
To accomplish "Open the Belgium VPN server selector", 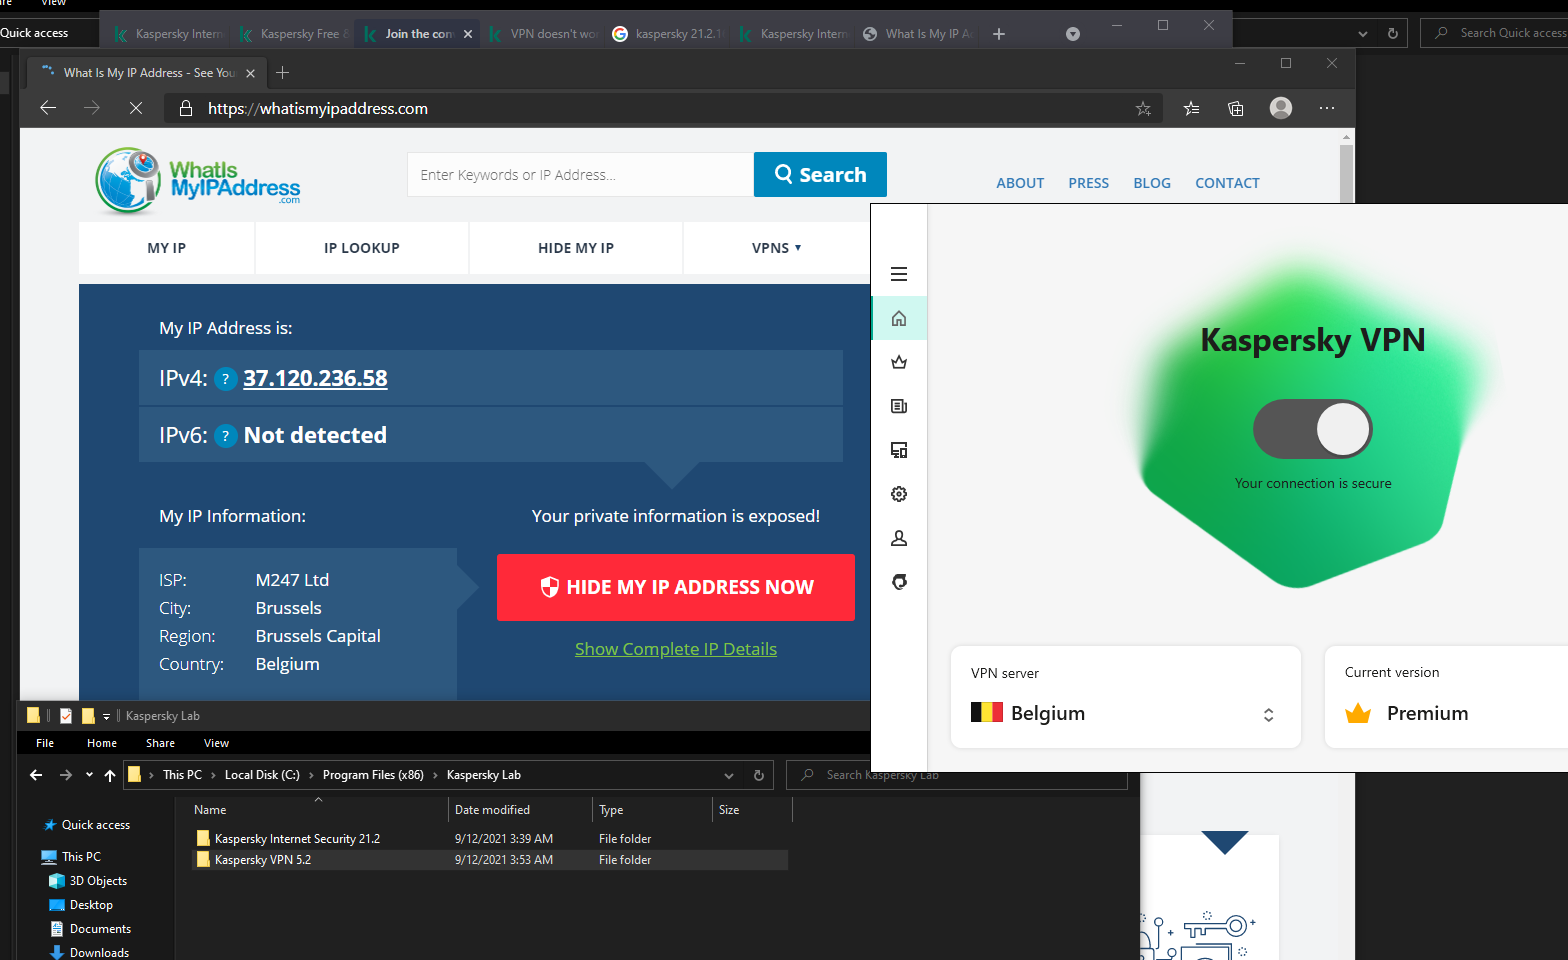I will 1126,697.
